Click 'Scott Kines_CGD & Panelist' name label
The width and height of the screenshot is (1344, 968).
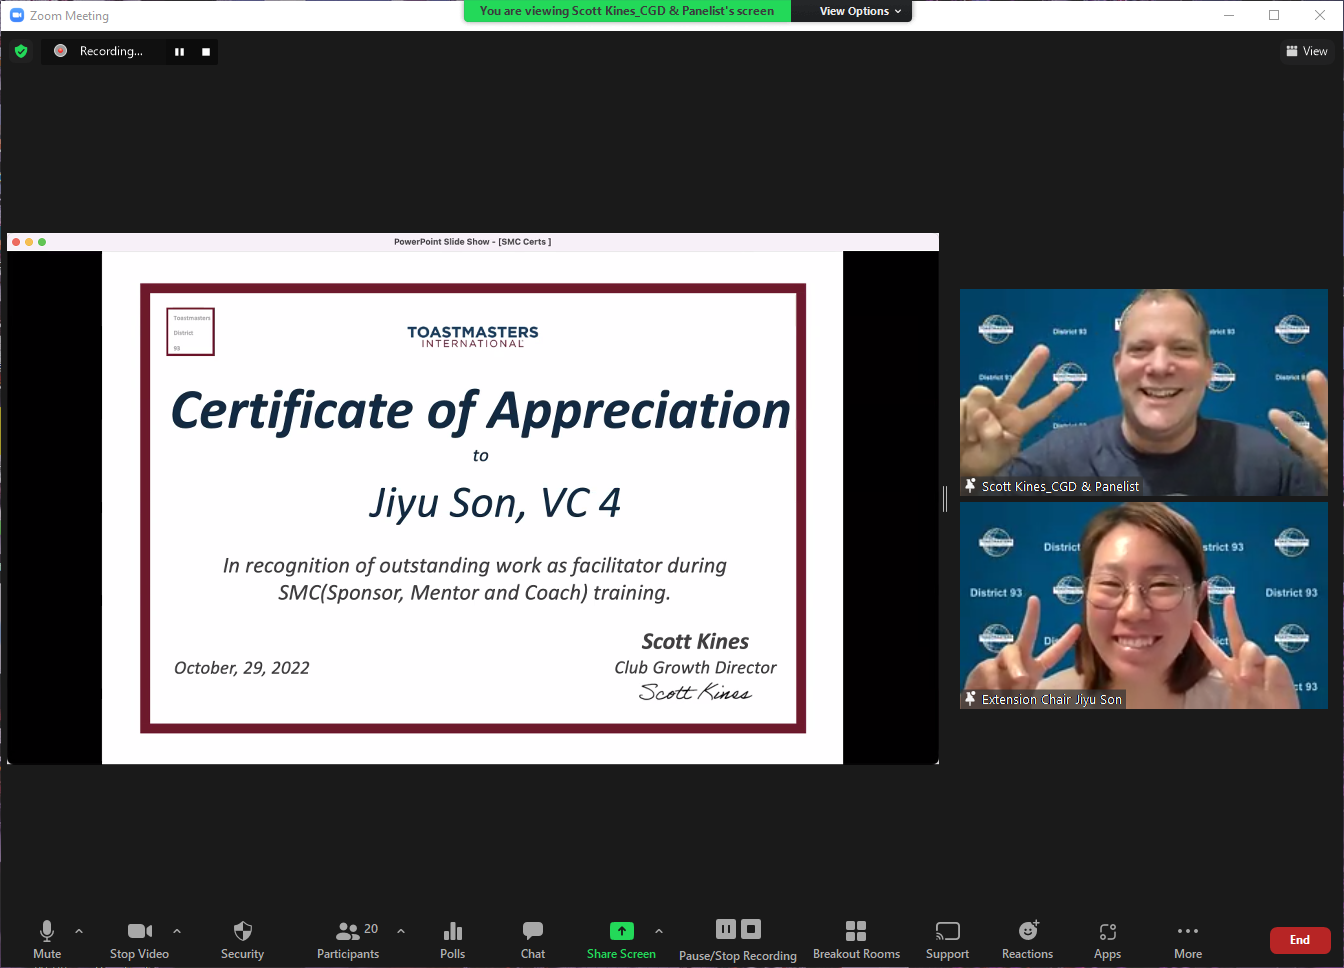coord(1060,487)
